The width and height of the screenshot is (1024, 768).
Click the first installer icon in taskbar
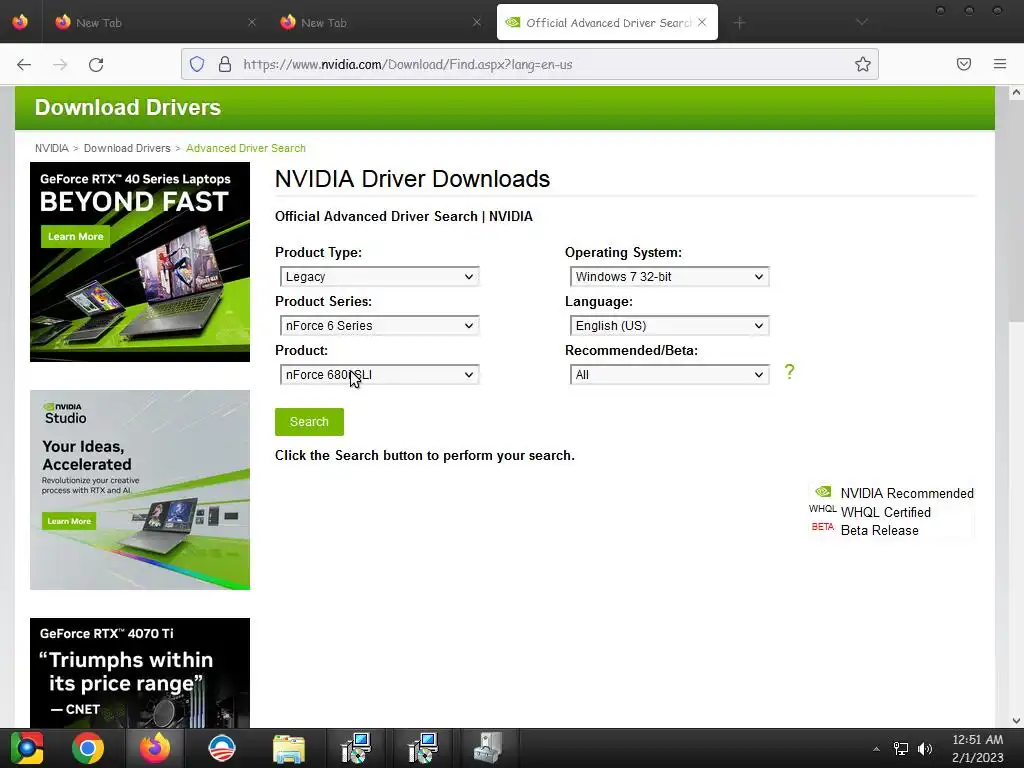356,748
